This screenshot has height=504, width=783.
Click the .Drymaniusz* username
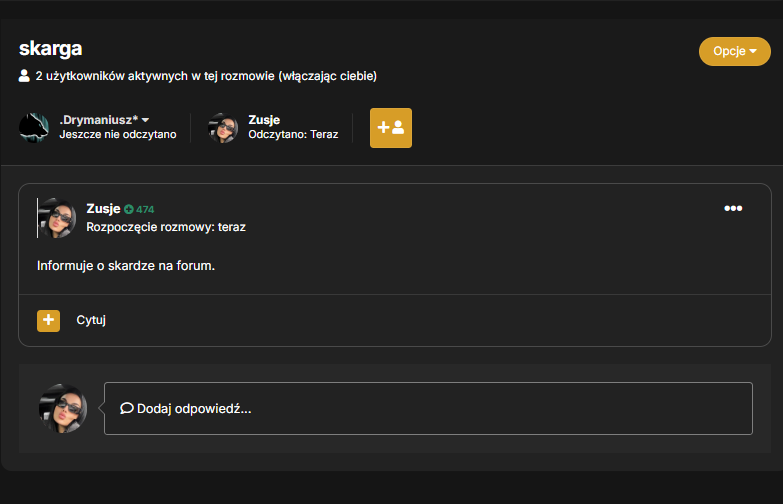click(98, 120)
